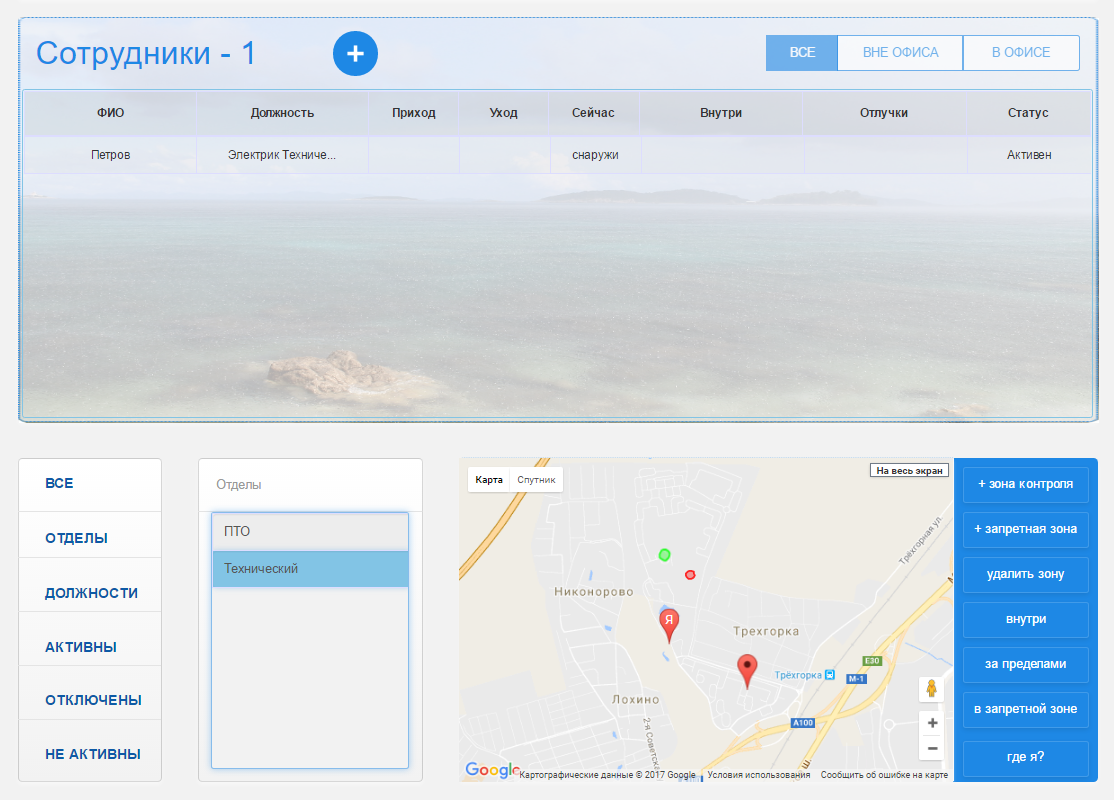Zoom out the map with minus
This screenshot has height=800, width=1114.
point(932,748)
